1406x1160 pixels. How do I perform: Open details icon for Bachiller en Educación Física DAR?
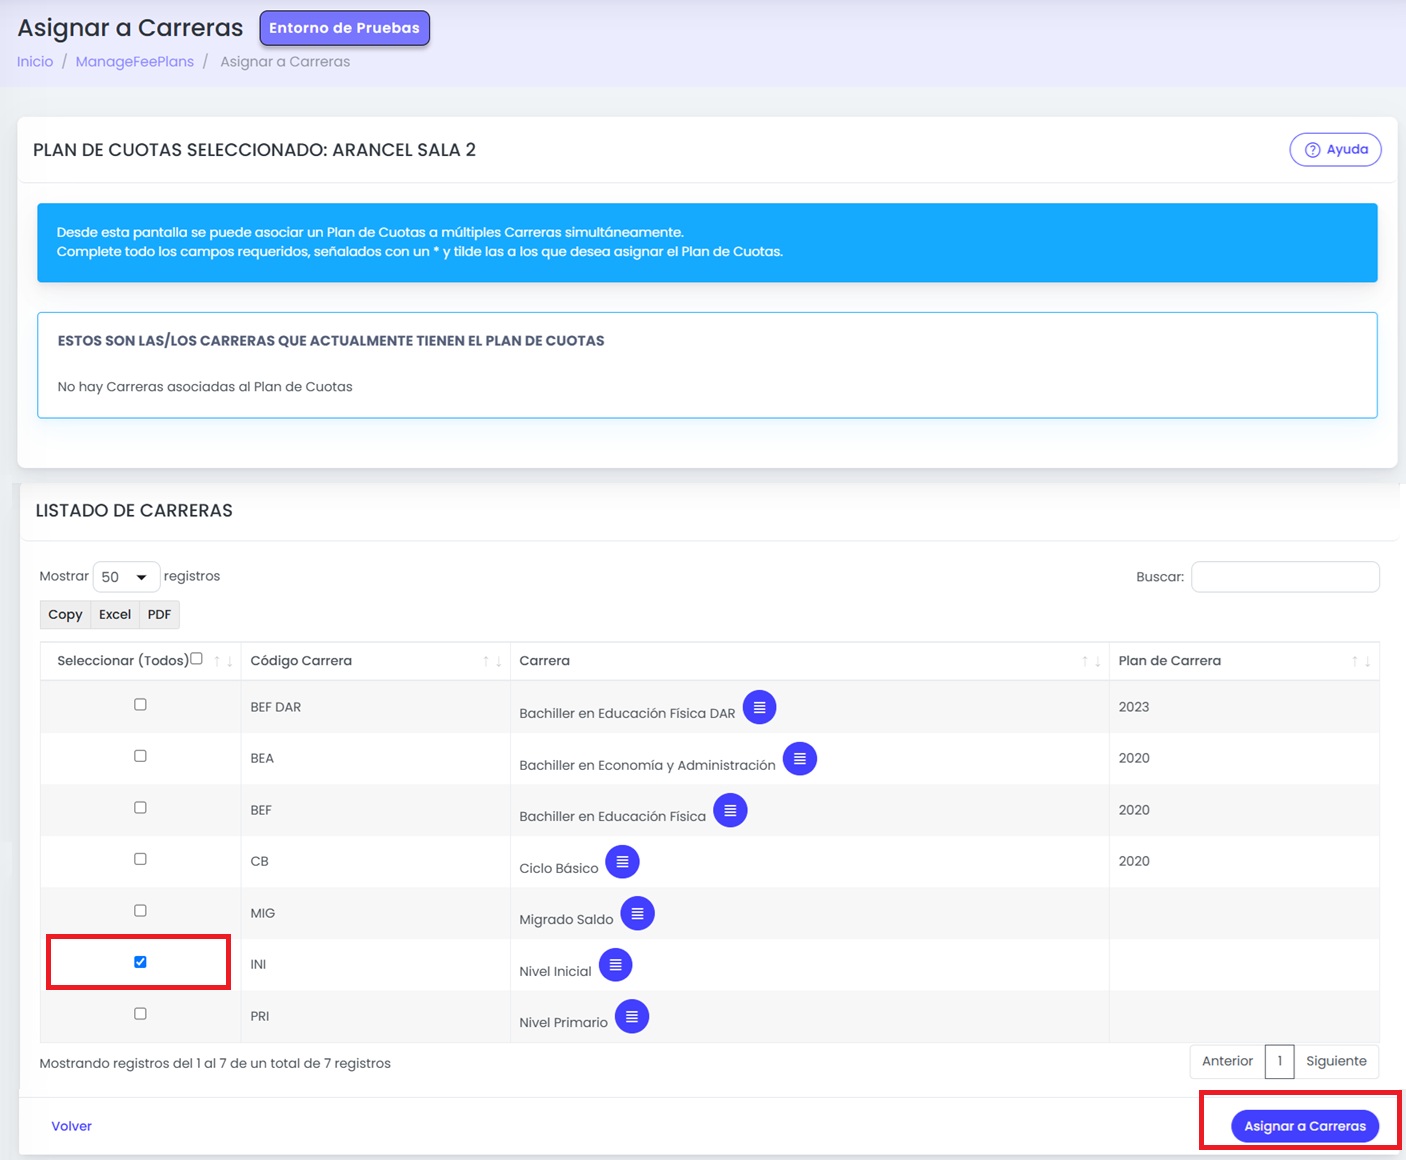click(x=760, y=707)
